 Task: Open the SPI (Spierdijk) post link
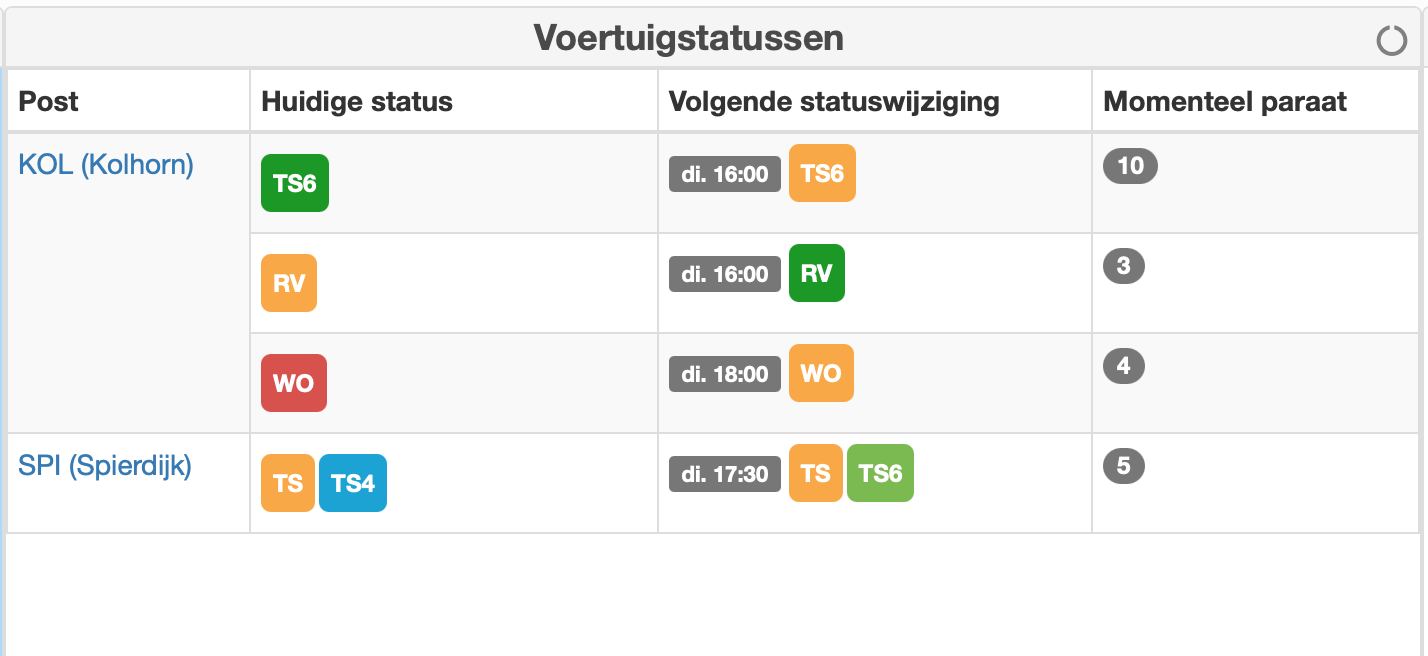105,465
